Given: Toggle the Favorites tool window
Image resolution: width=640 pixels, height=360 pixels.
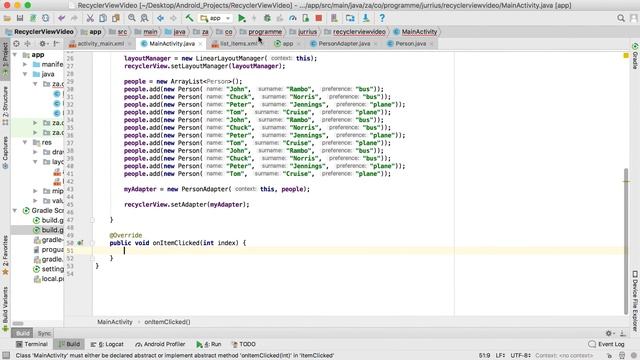Looking at the screenshot, I should coord(5,255).
